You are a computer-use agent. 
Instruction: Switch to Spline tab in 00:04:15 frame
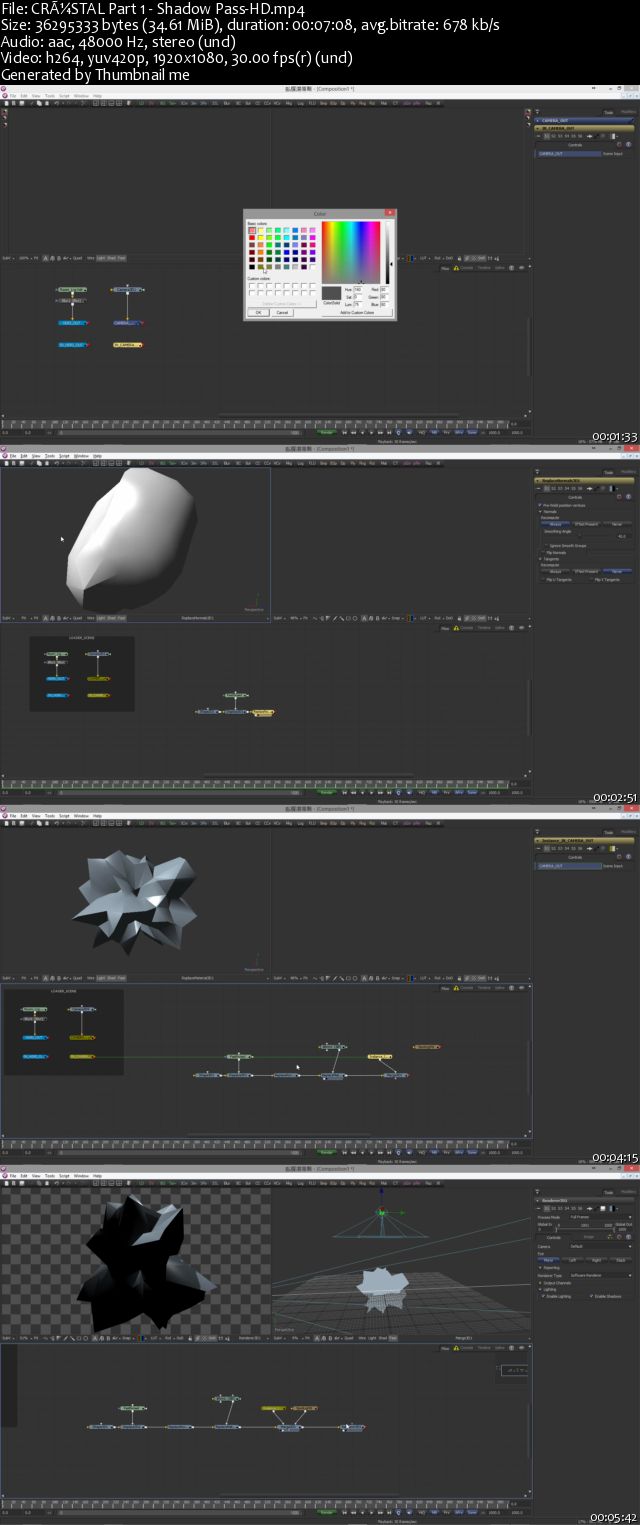(x=499, y=987)
